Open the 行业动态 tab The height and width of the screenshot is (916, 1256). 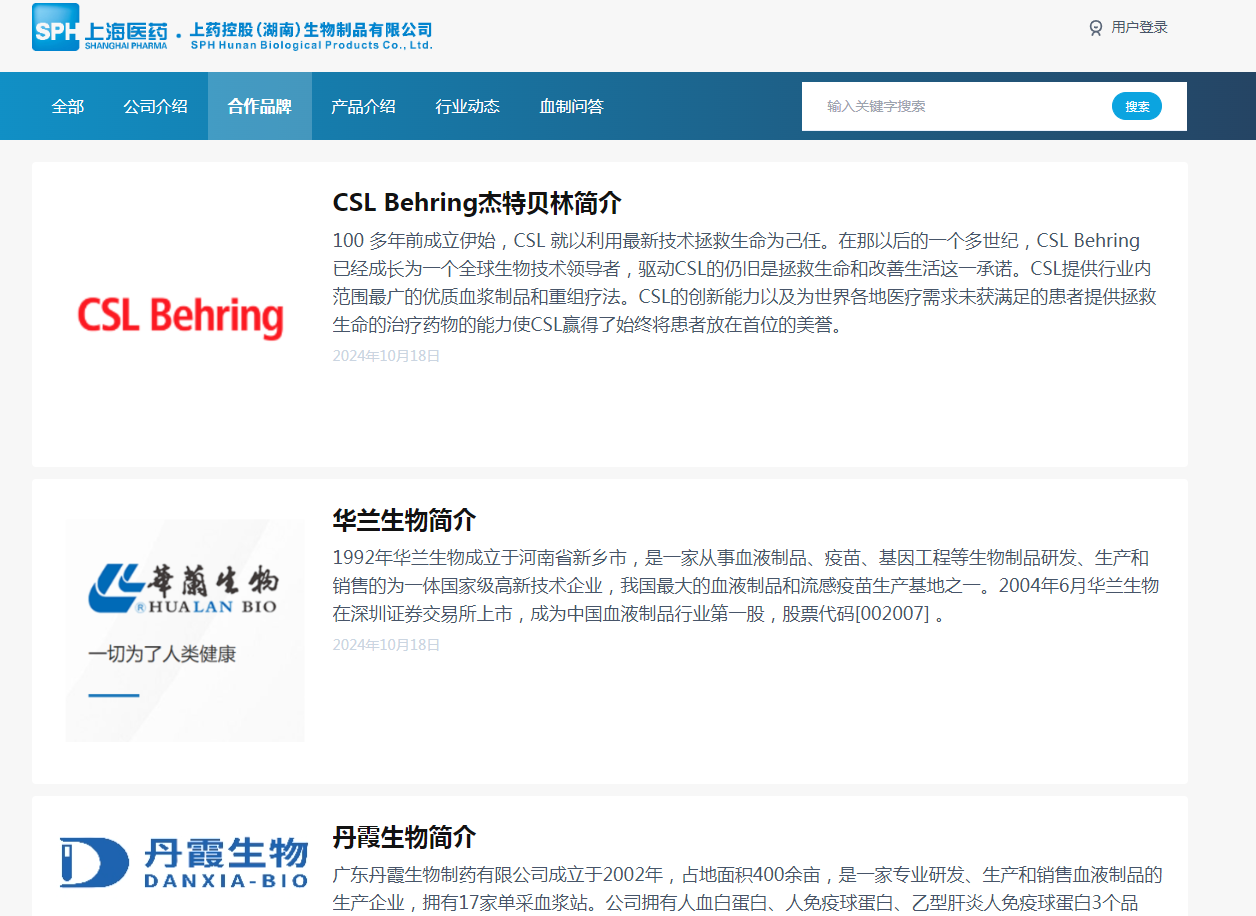(468, 106)
